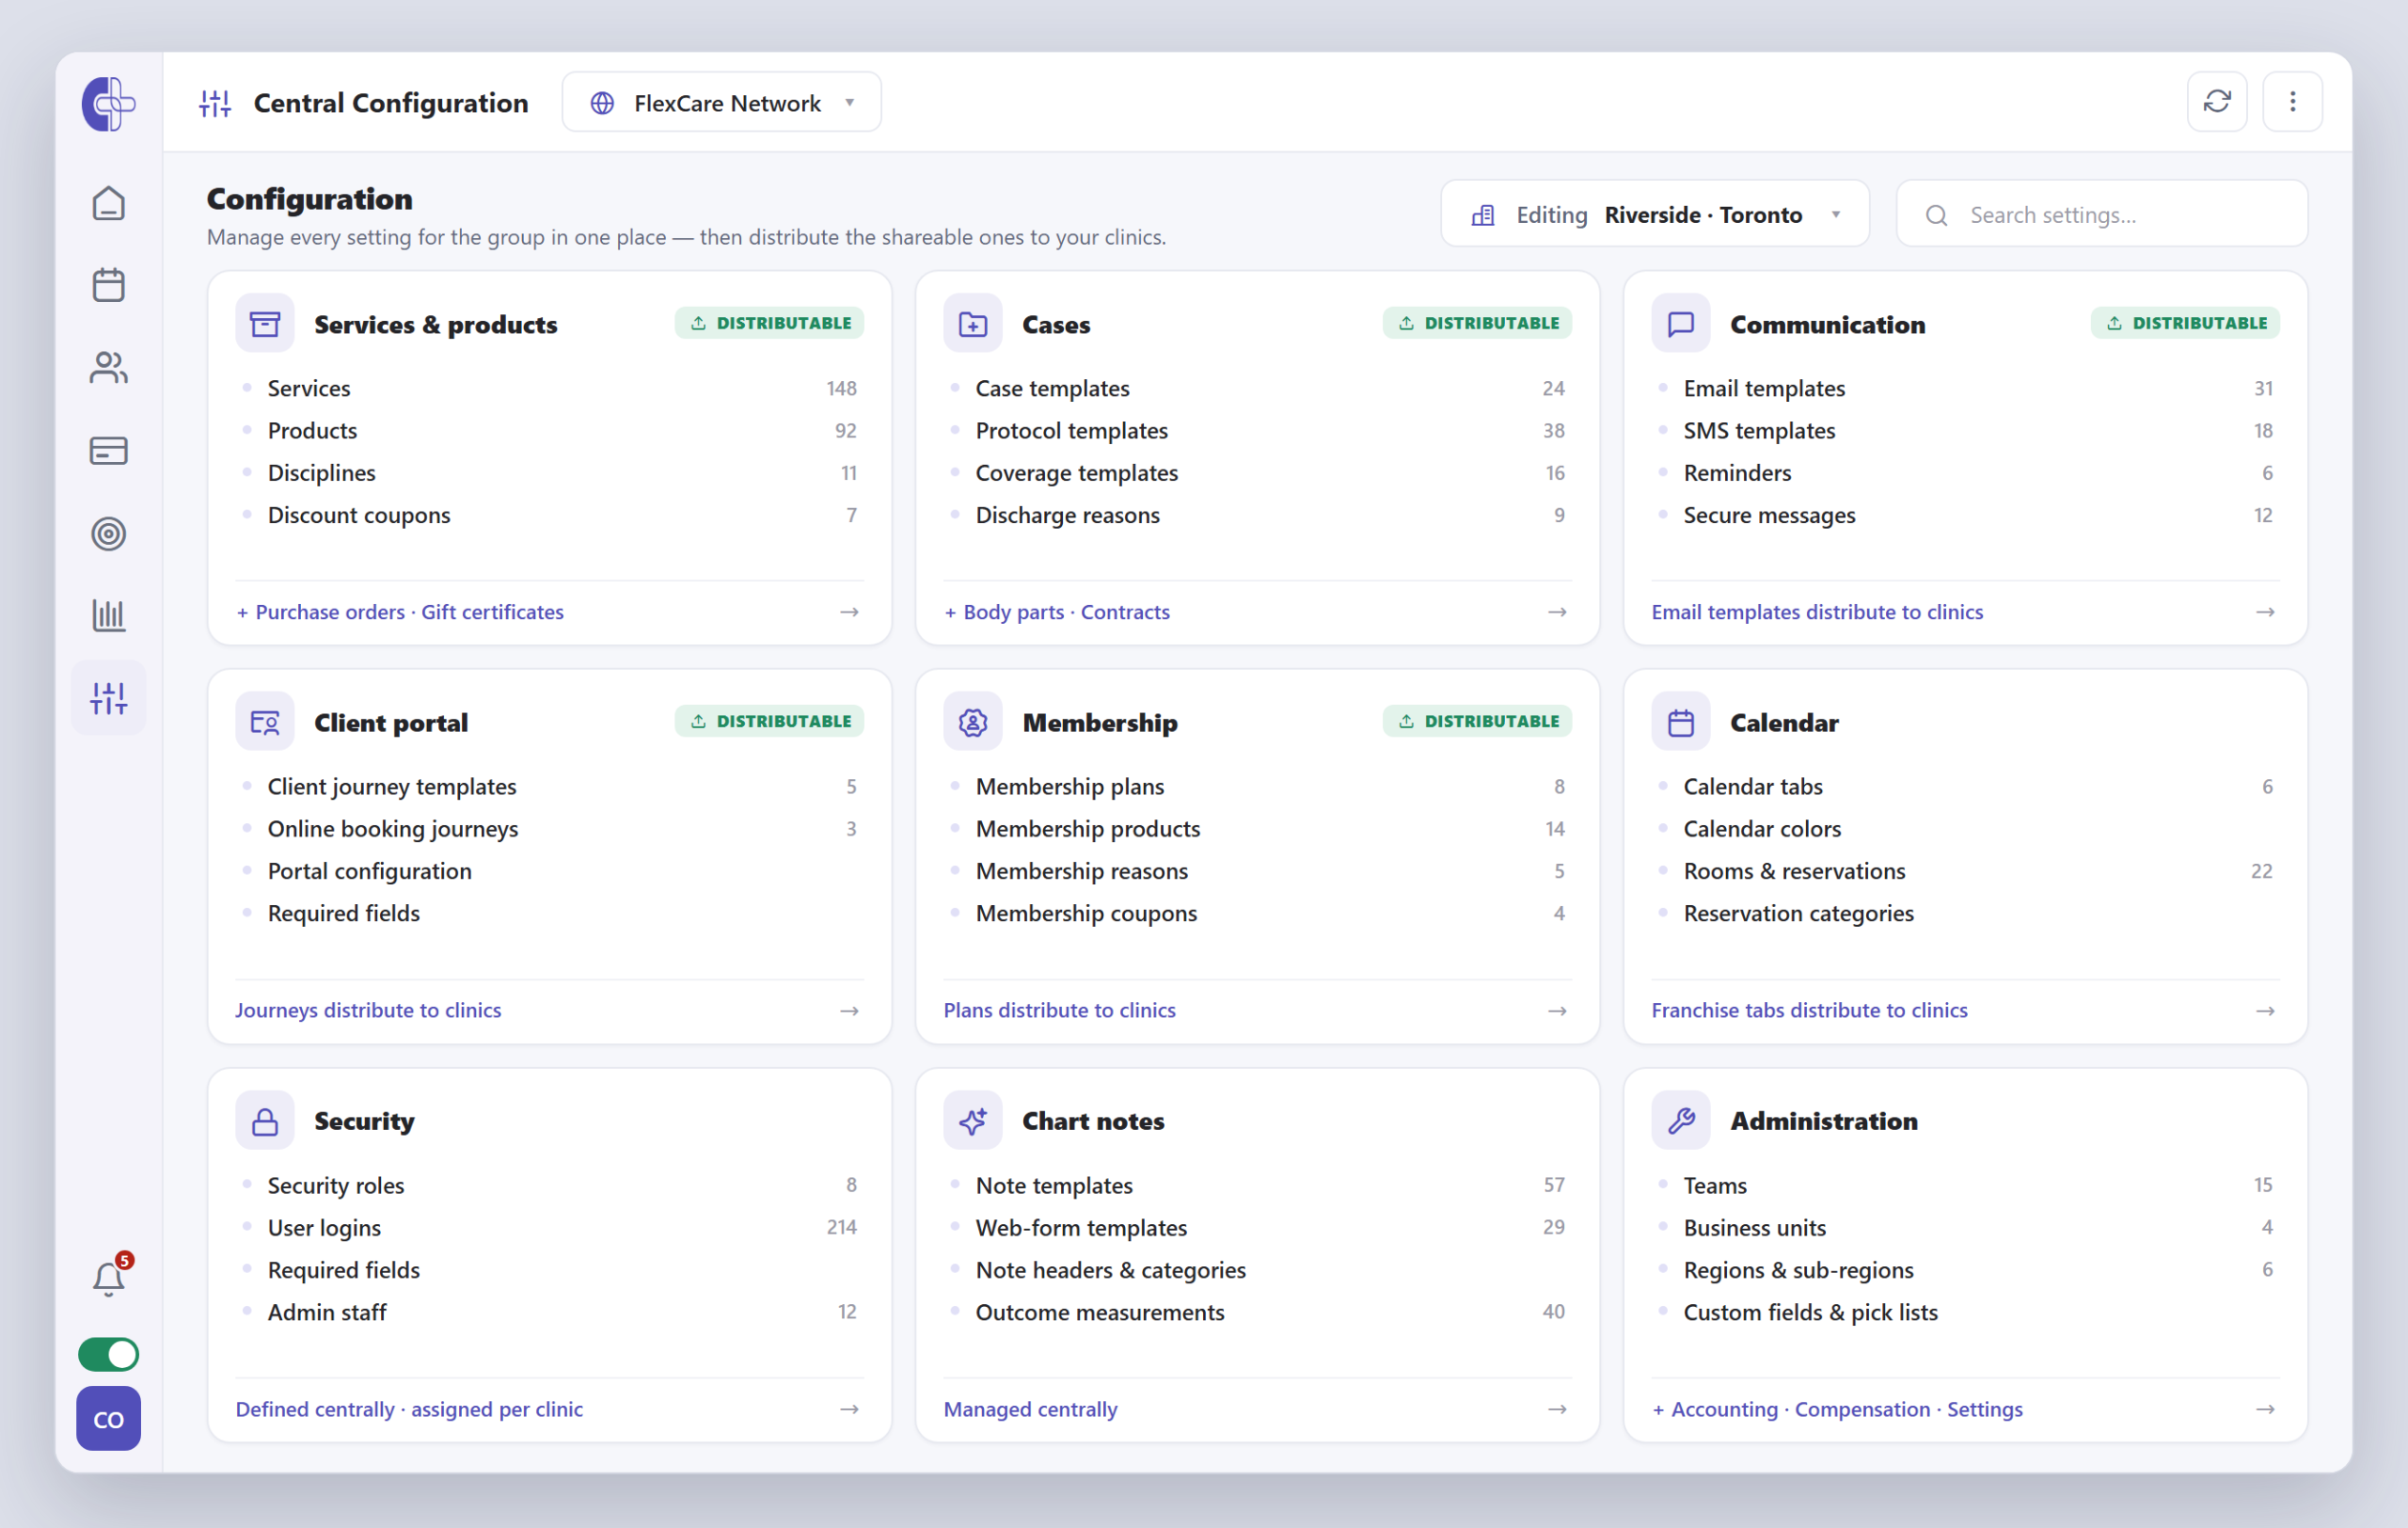The image size is (2408, 1528).
Task: Open Case templates row
Action: (1257, 388)
